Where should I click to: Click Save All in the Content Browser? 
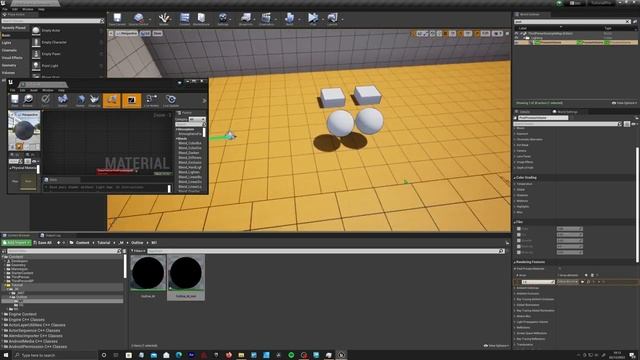point(42,243)
